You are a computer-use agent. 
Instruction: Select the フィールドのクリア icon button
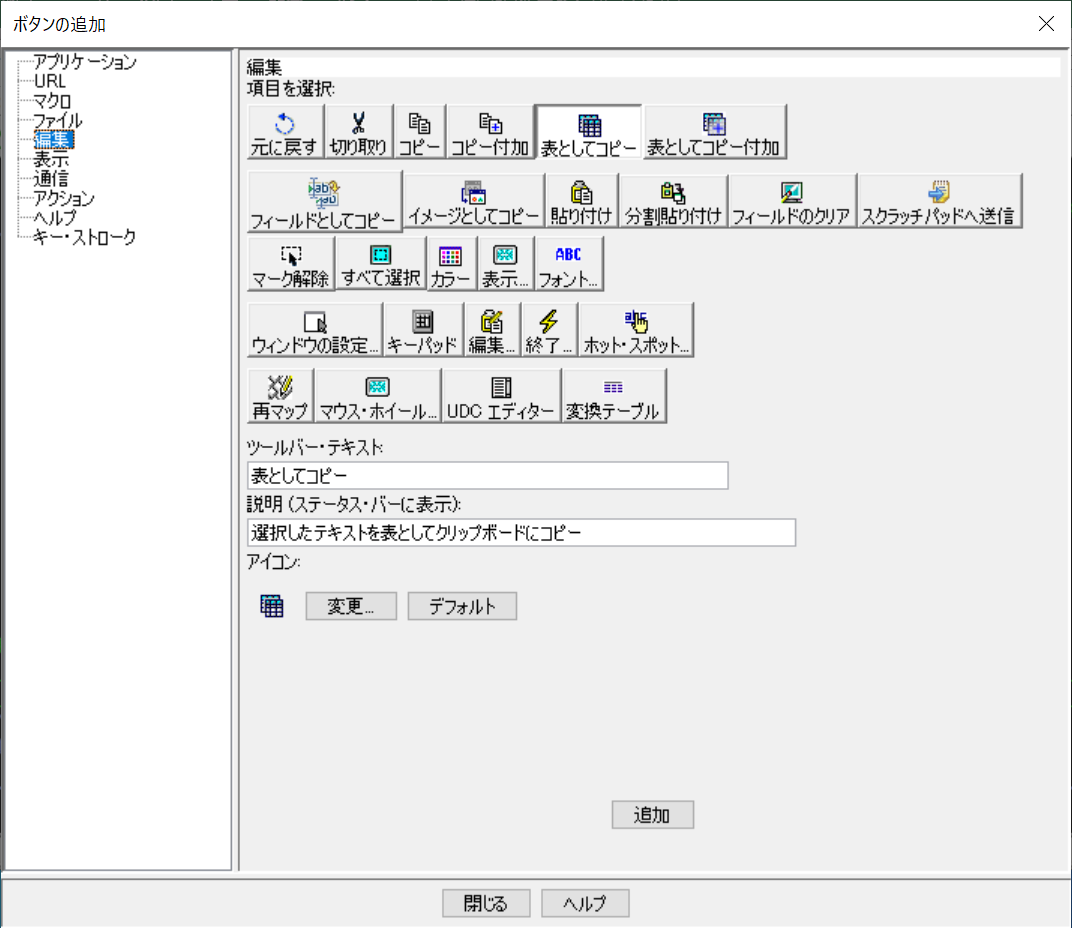(791, 202)
